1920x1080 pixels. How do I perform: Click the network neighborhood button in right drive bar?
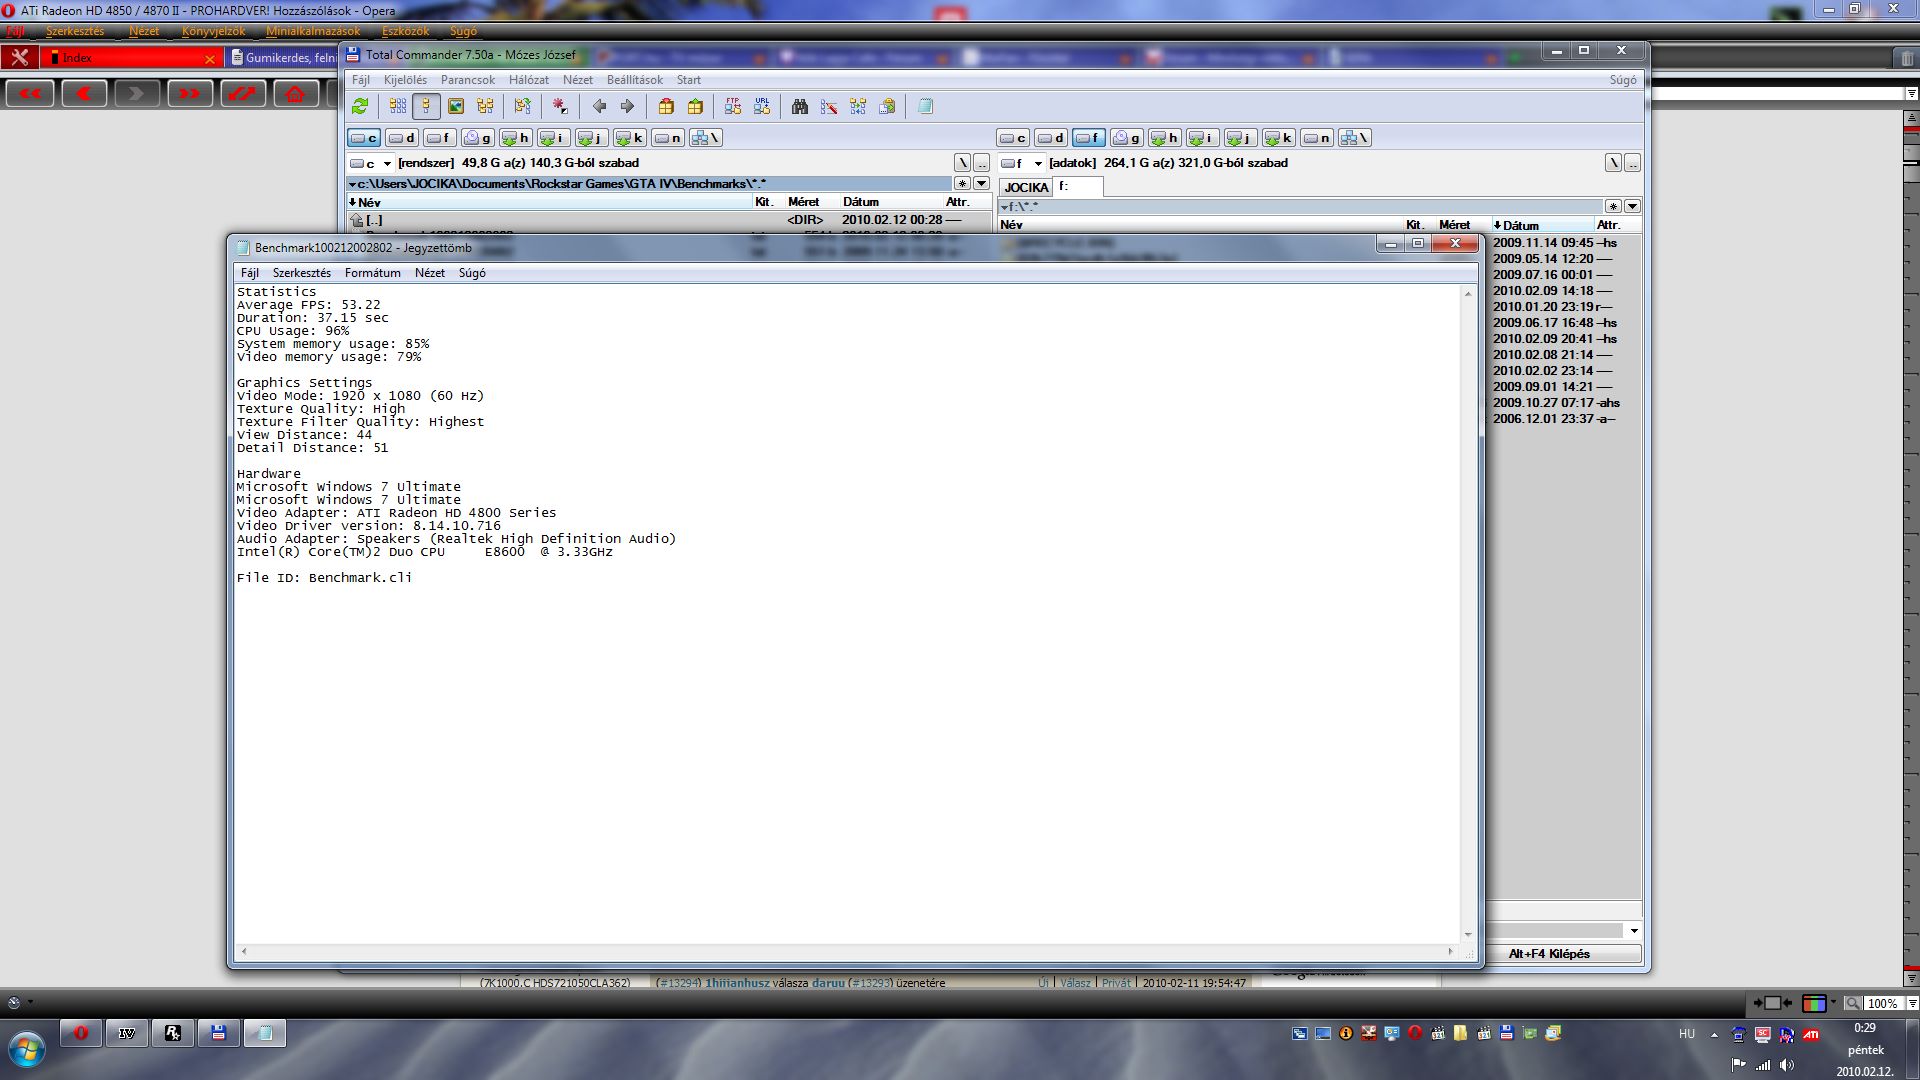1355,138
